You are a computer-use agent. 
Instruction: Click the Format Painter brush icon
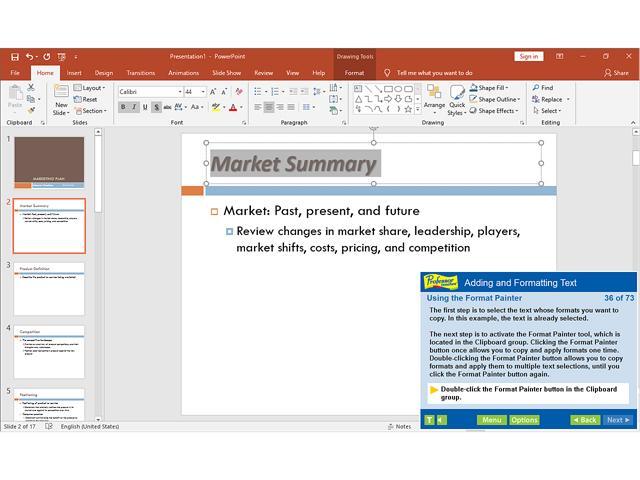(x=32, y=110)
